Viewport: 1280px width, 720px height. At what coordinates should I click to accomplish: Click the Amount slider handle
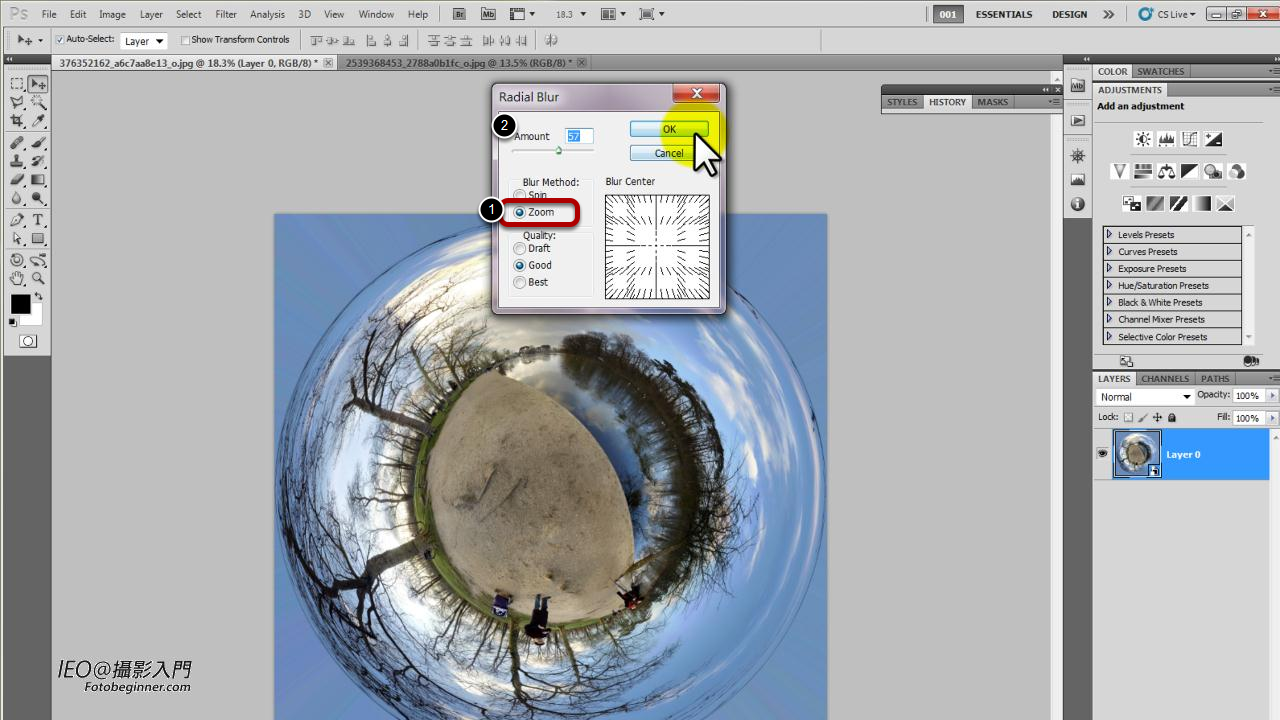click(x=559, y=151)
